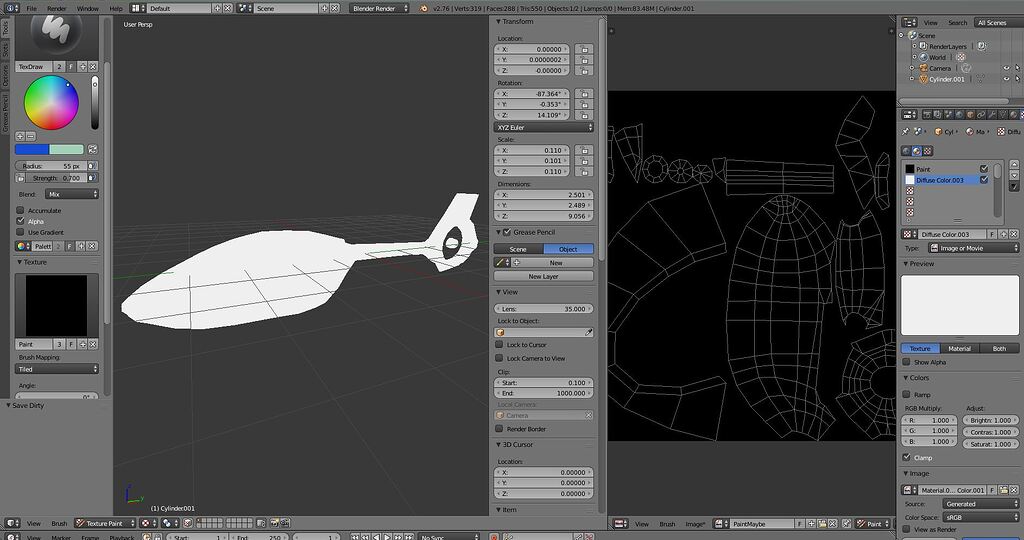
Task: Click the brush Radius field
Action: click(52, 166)
